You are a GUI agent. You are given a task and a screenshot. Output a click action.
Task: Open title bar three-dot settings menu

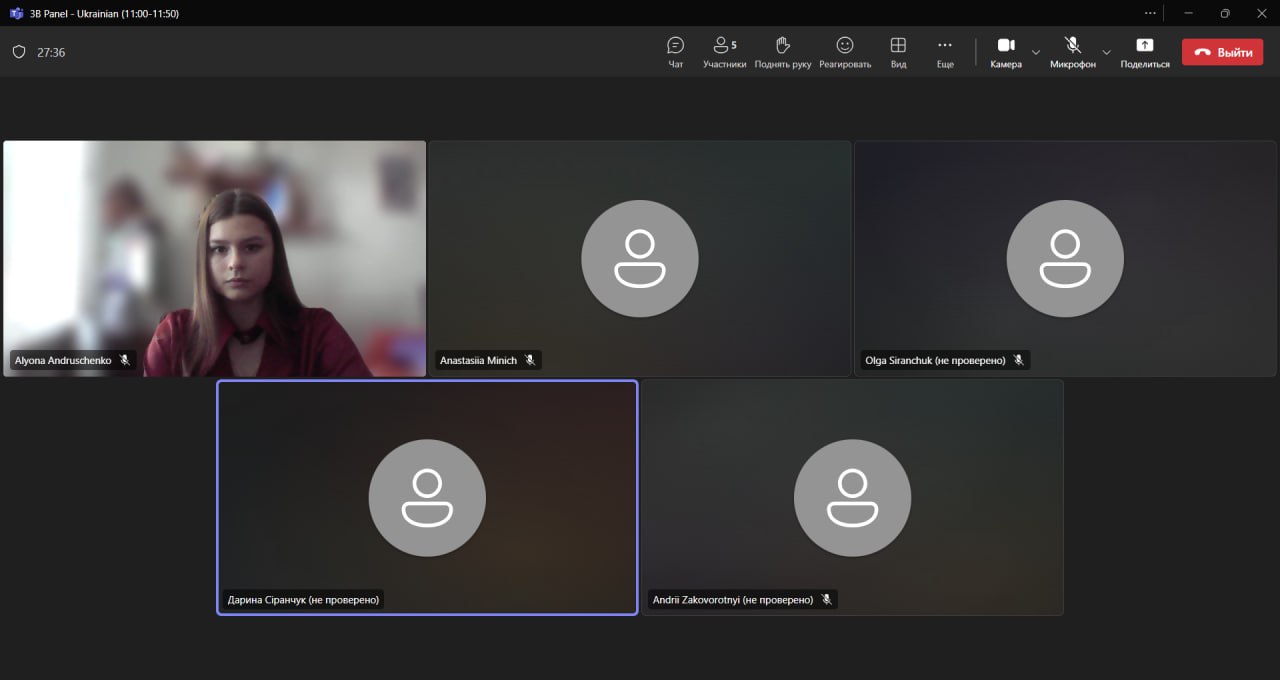(x=1150, y=13)
